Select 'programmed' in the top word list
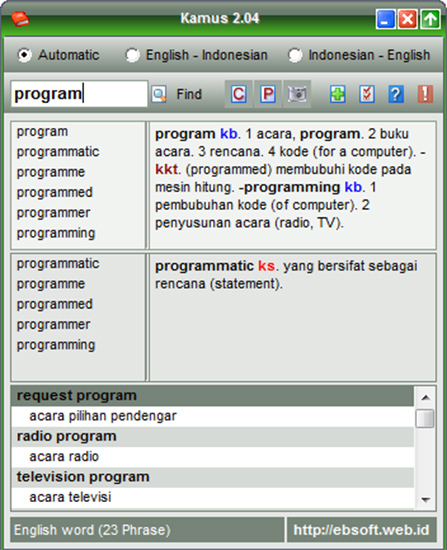 tap(55, 193)
